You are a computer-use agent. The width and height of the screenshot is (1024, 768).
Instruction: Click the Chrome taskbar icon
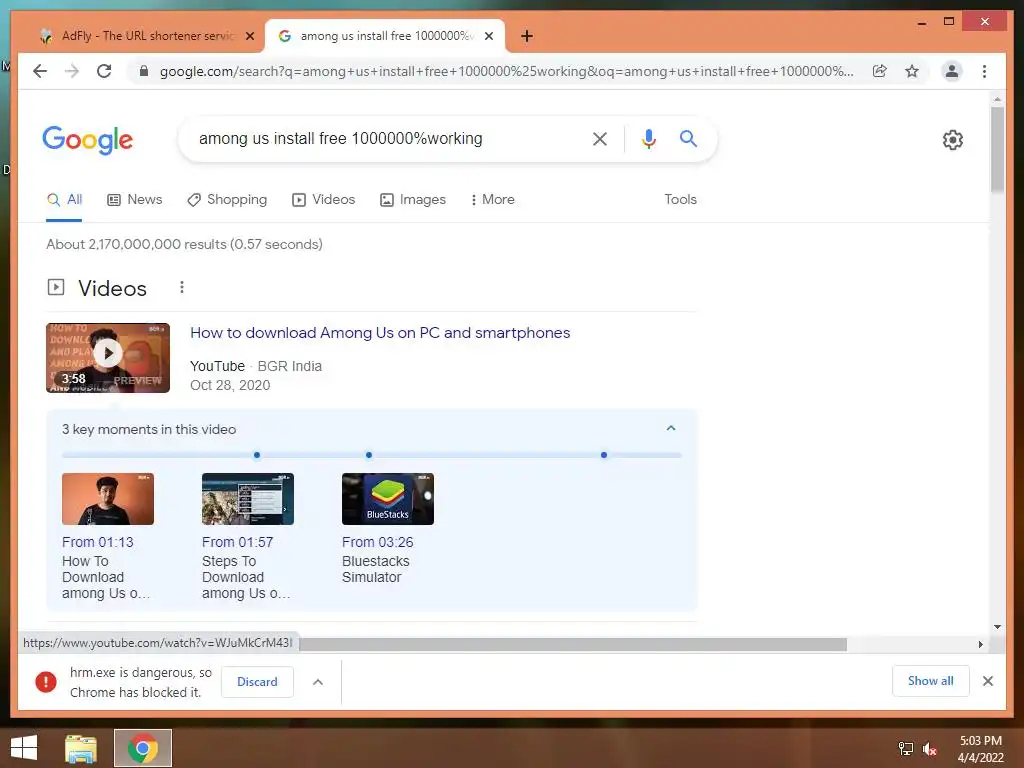(143, 748)
